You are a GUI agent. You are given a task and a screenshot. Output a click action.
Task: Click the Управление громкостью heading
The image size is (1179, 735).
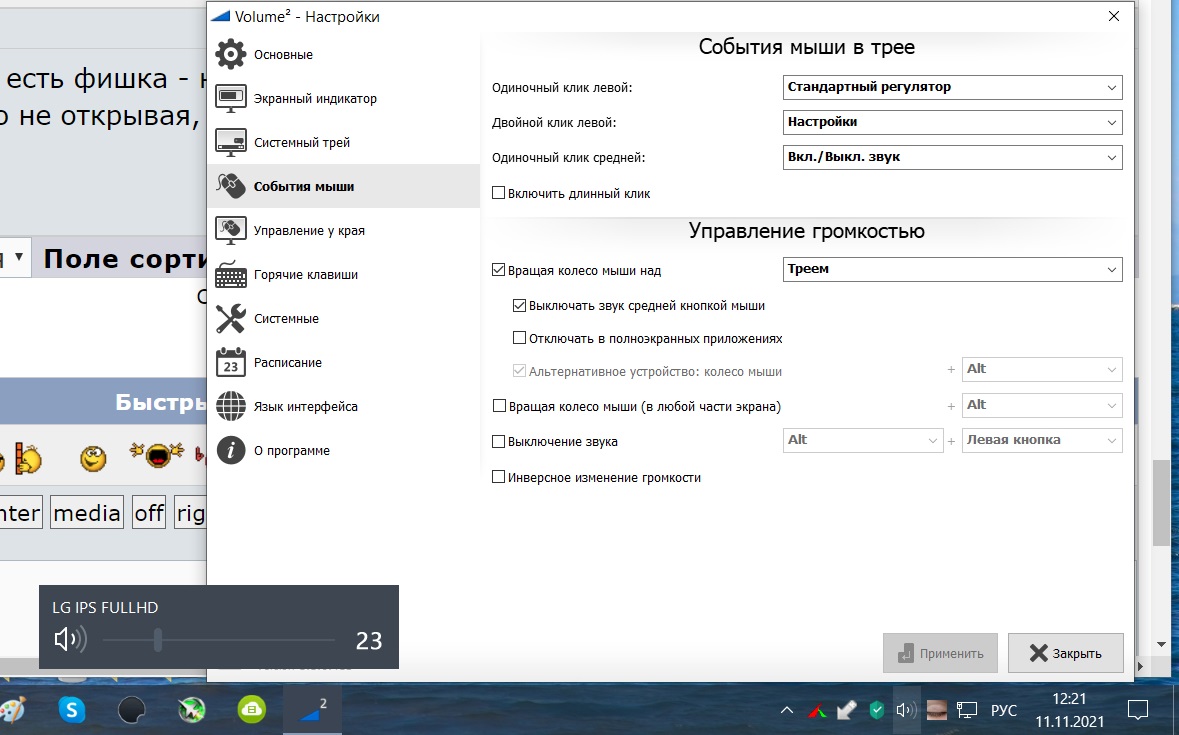point(806,231)
